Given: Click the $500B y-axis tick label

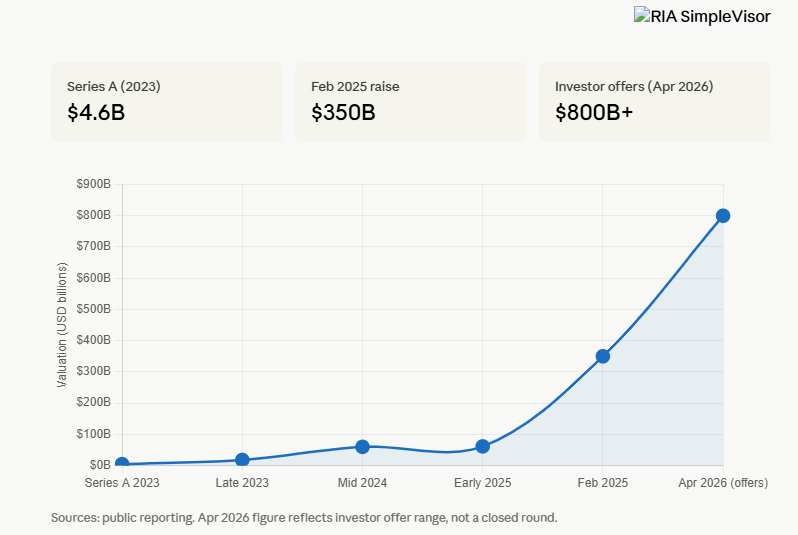Looking at the screenshot, I should 93,309.
